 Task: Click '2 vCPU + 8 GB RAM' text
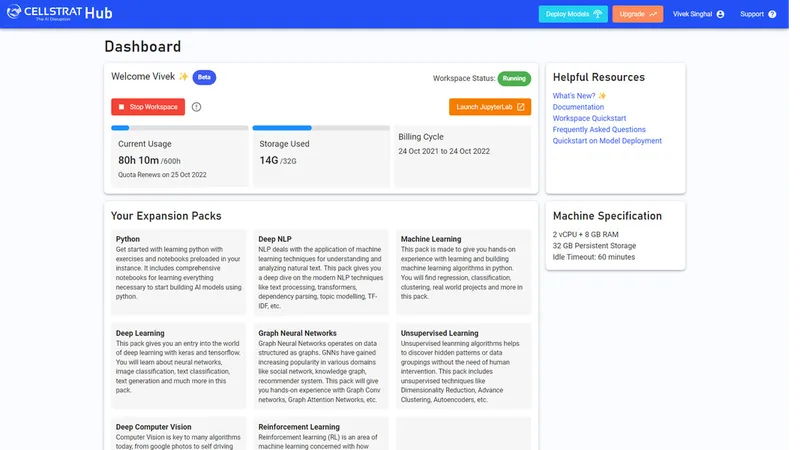coord(586,234)
